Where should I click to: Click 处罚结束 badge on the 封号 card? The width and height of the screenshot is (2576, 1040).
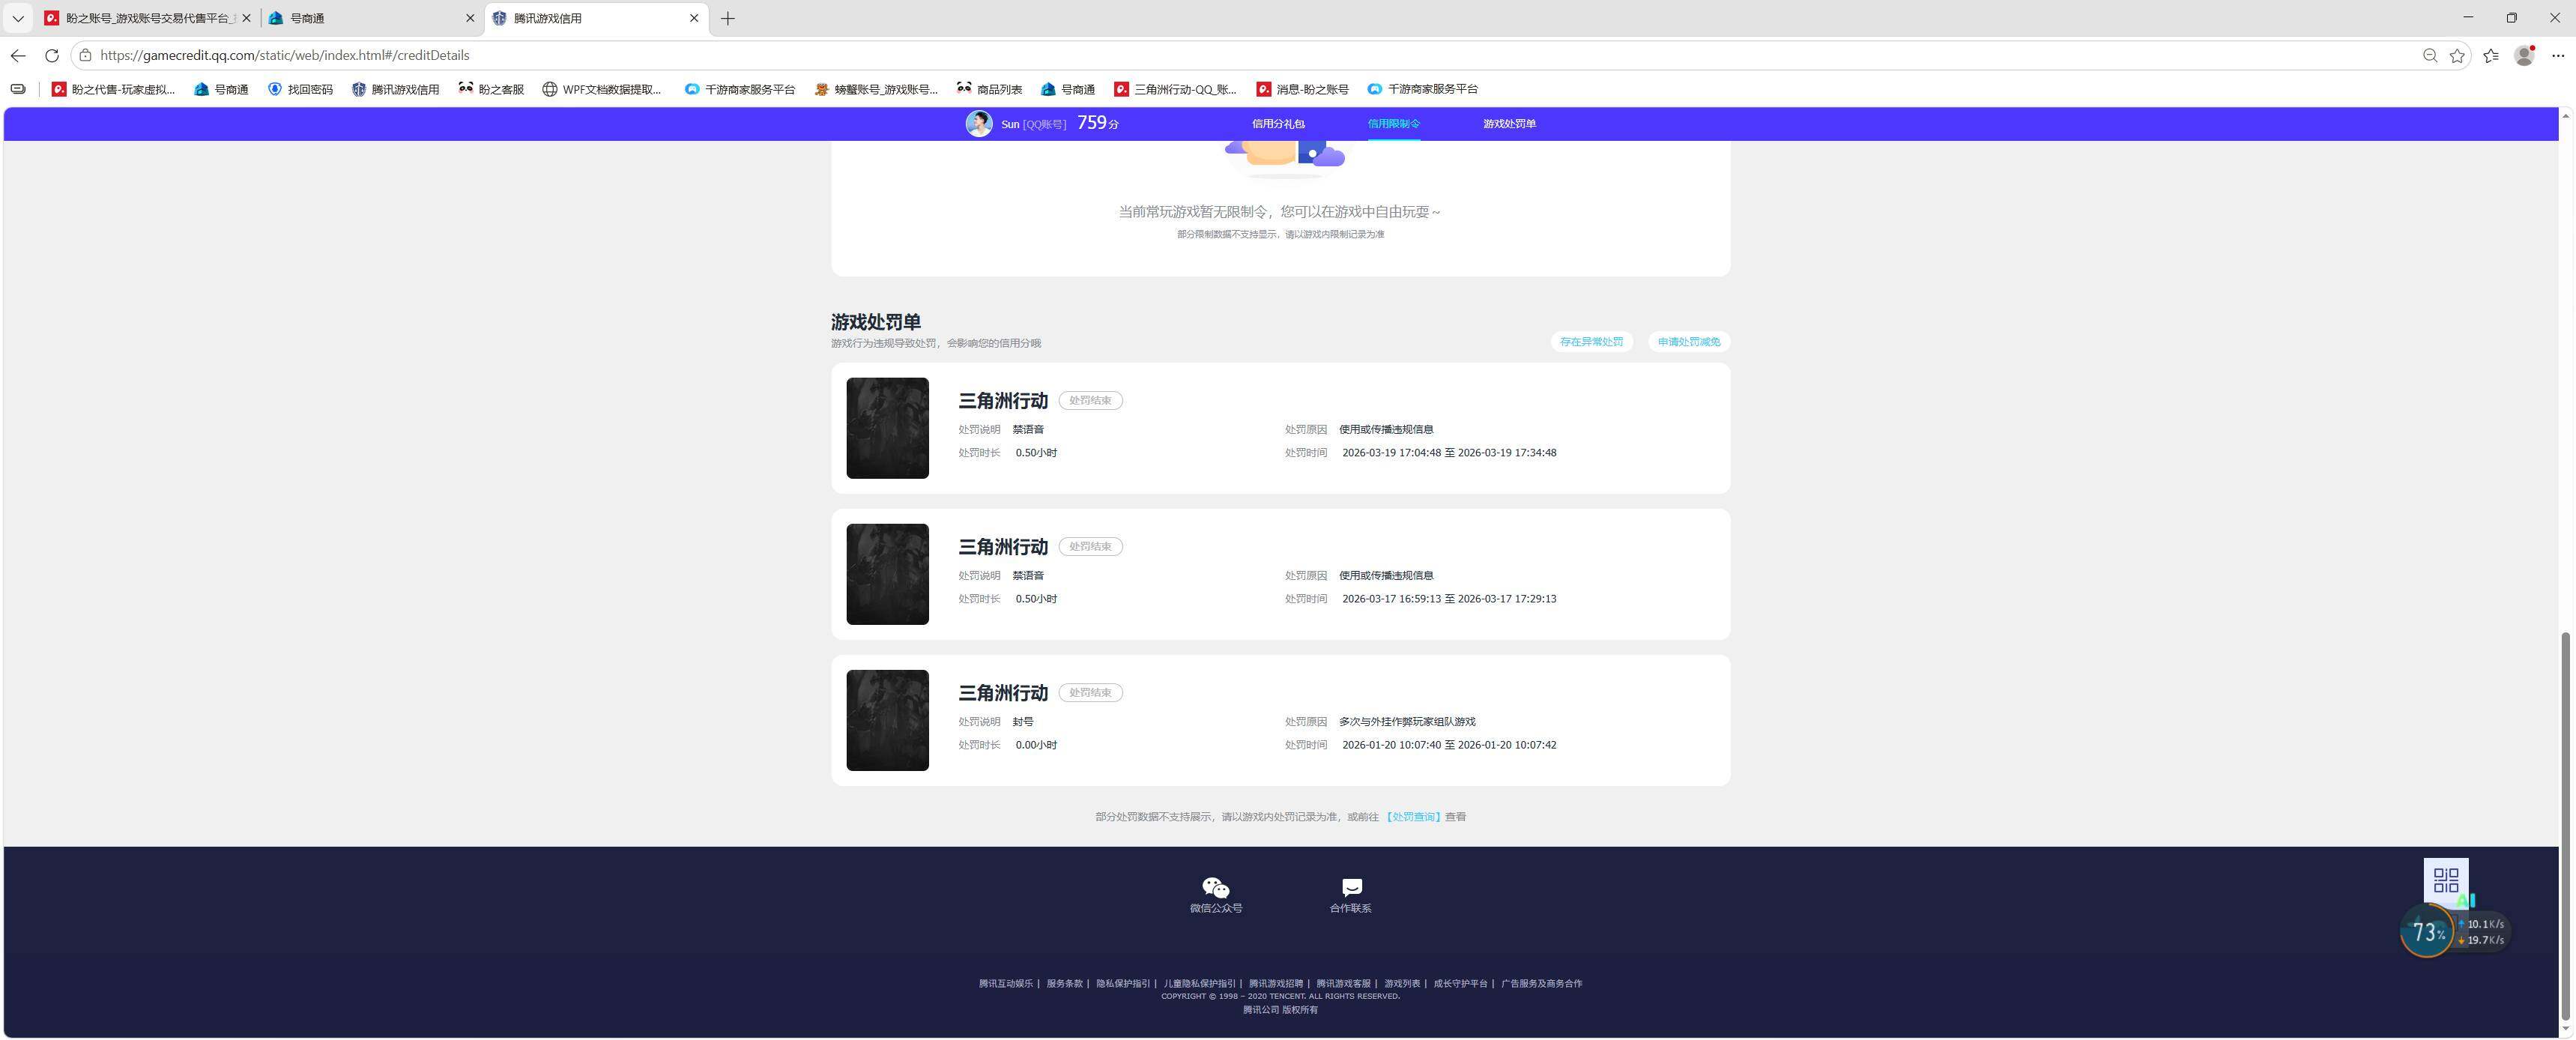[1090, 692]
